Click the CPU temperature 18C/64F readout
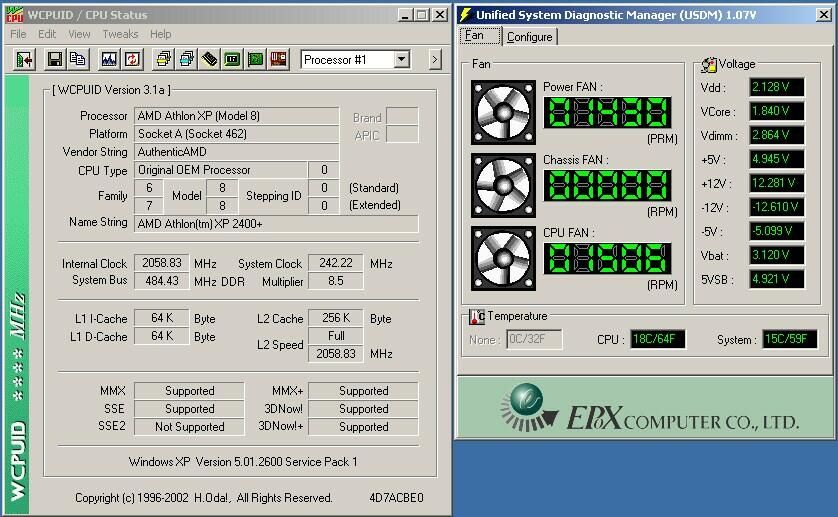This screenshot has width=838, height=517. 658,339
